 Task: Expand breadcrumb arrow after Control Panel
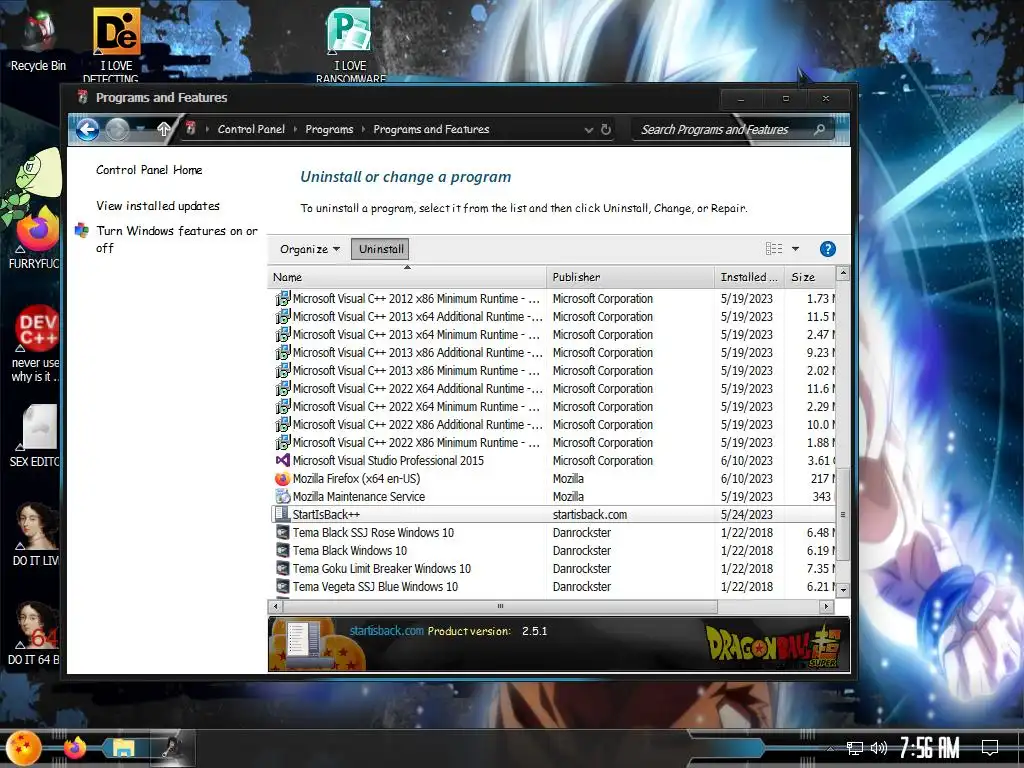[x=295, y=129]
